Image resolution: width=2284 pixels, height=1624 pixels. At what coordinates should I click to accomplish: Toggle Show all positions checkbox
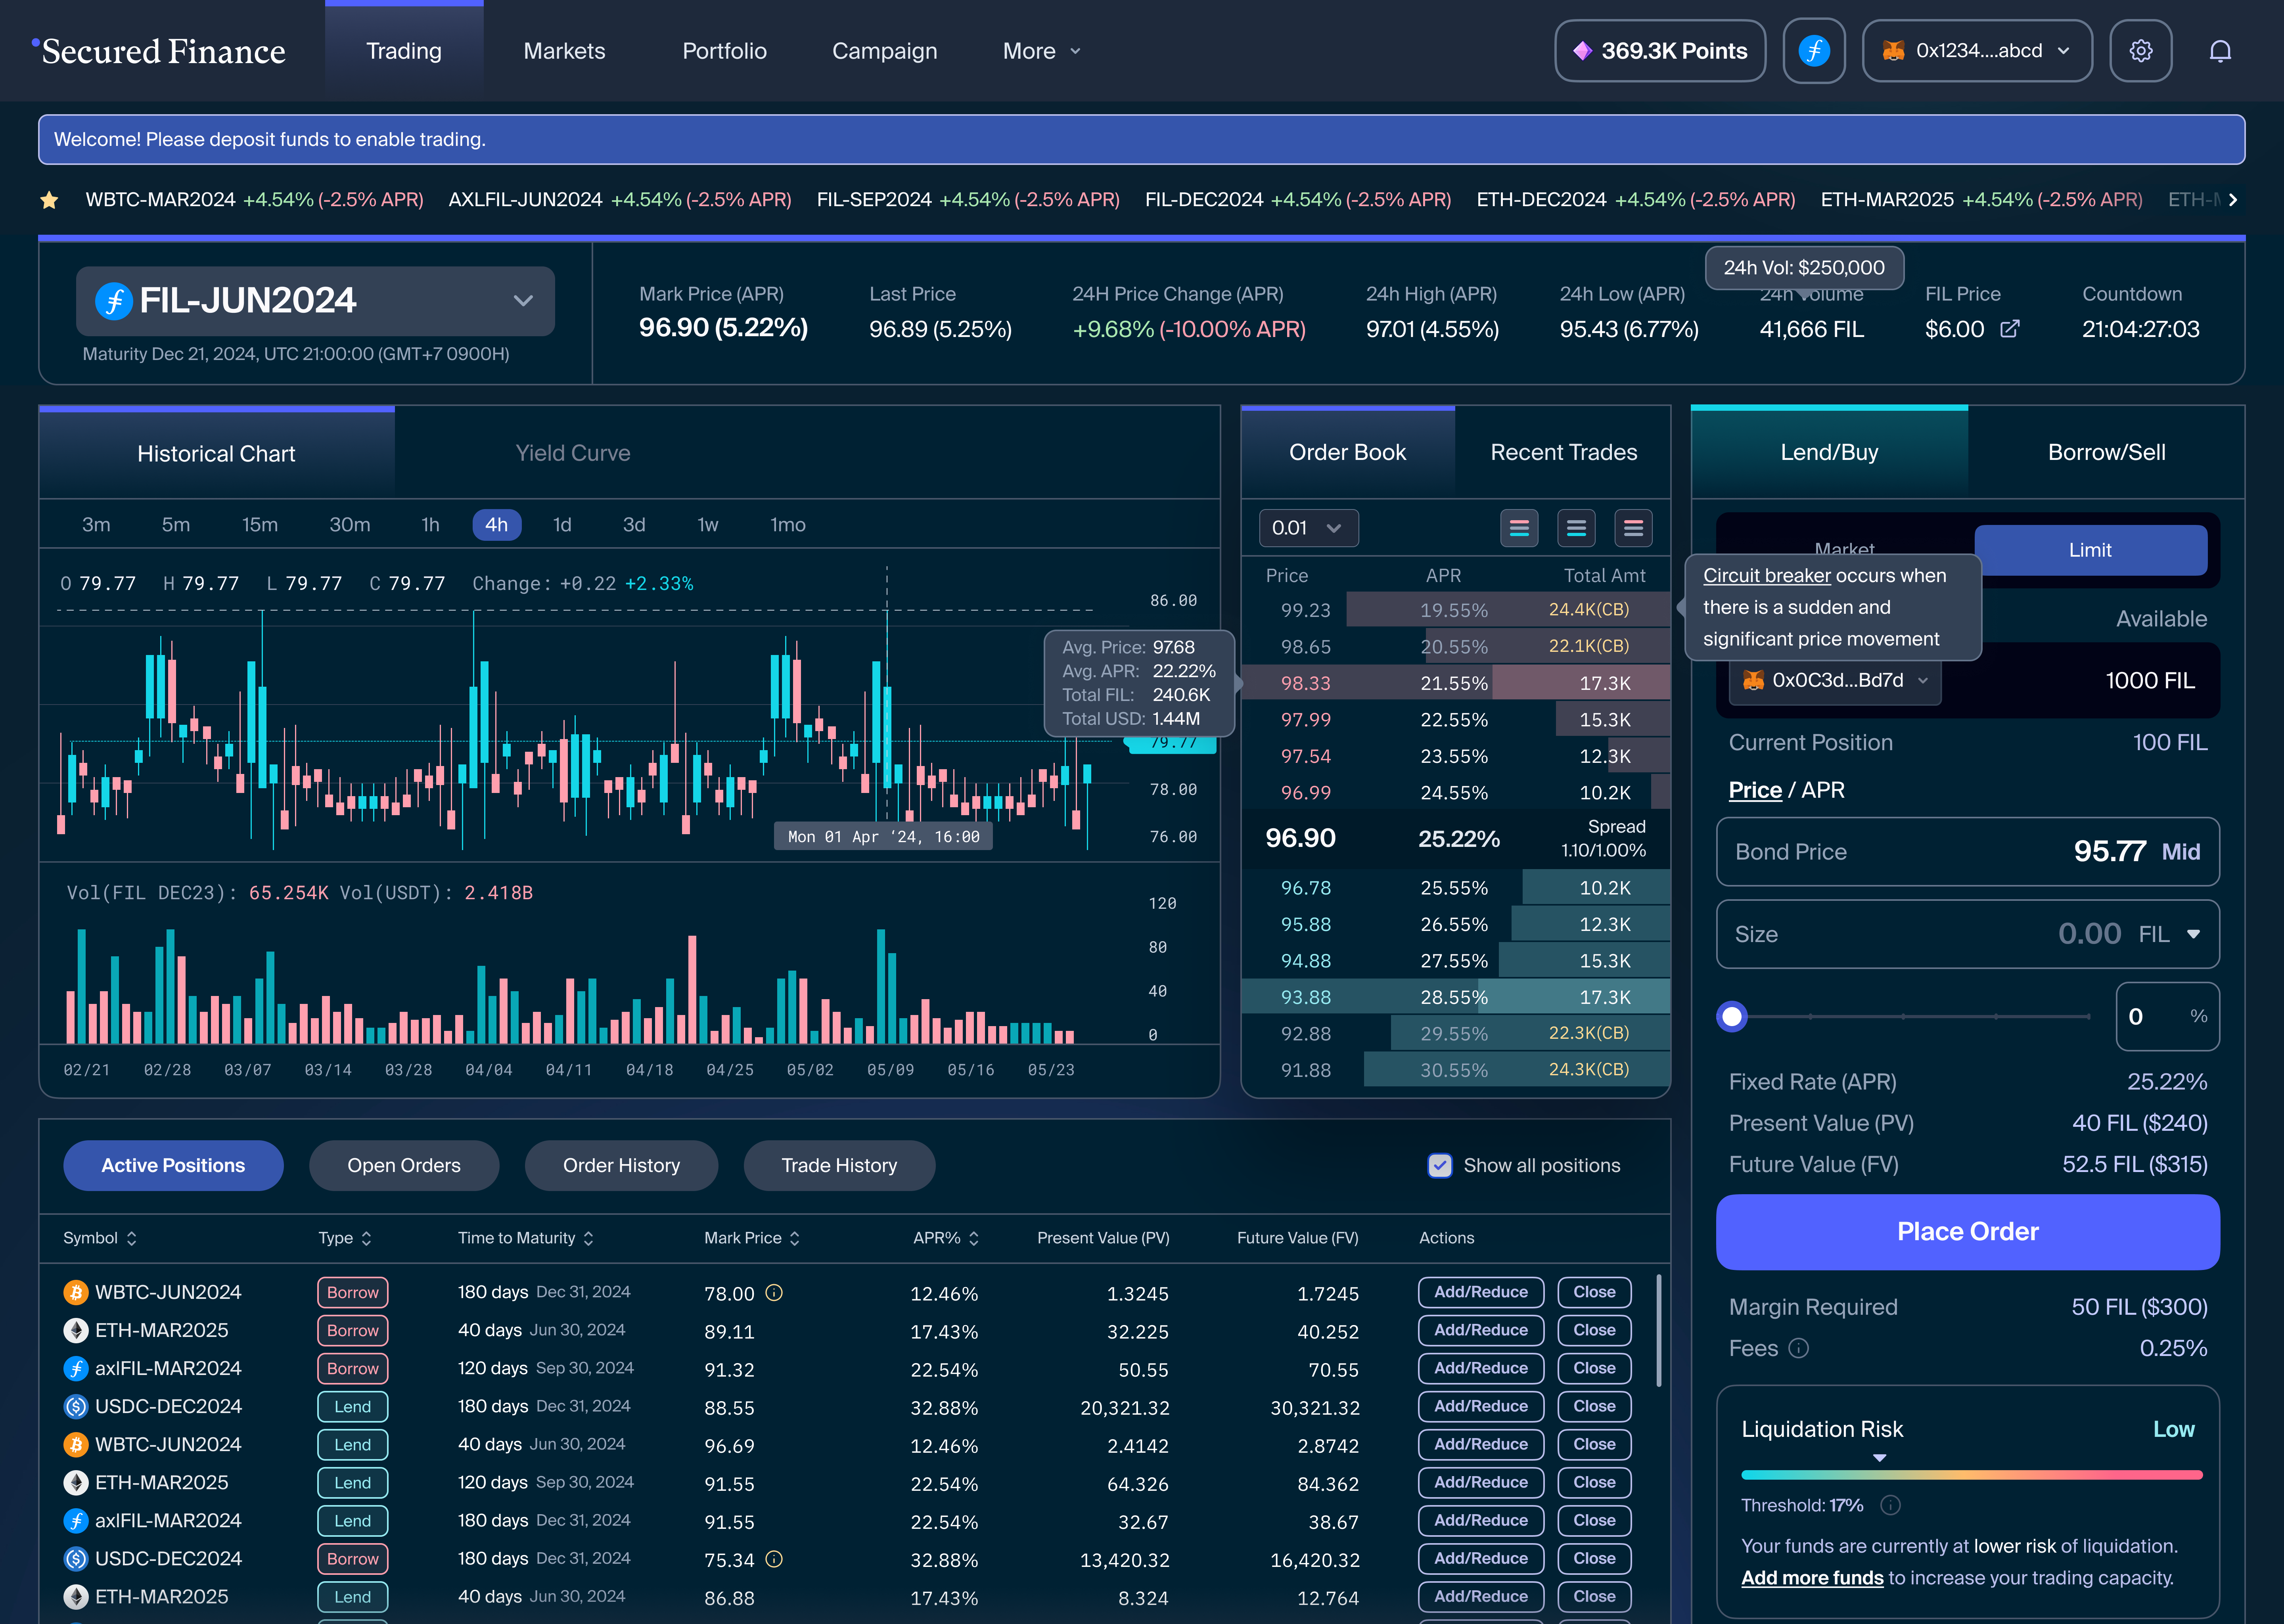tap(1440, 1166)
